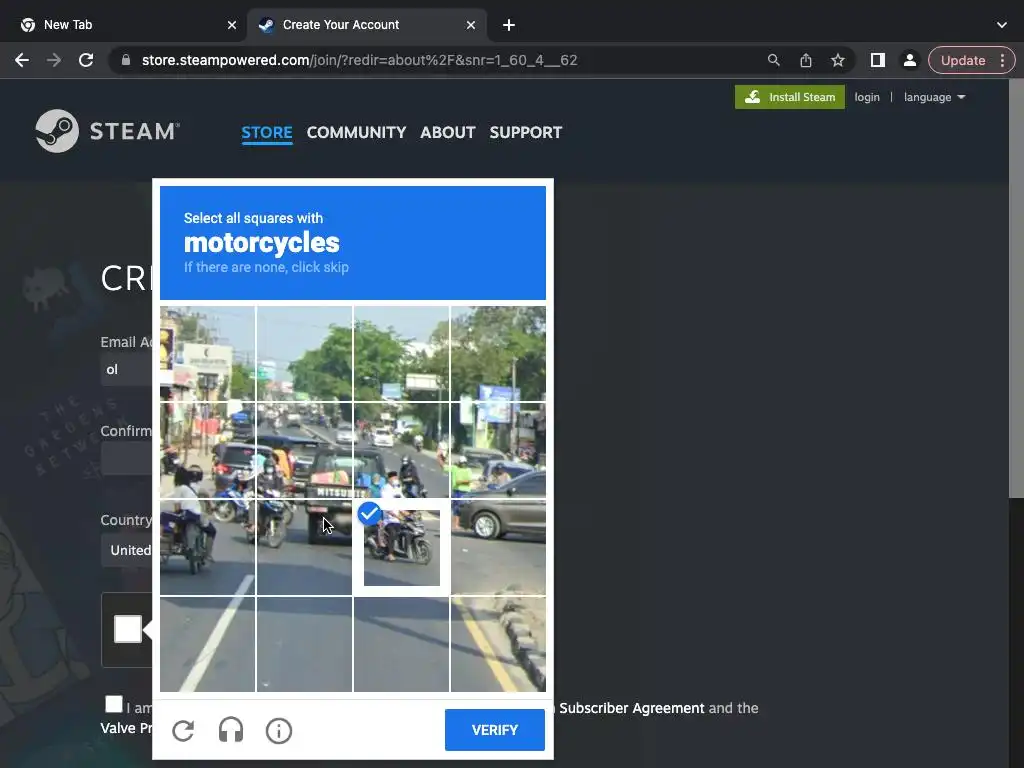Click the padlock site info icon
The image size is (1024, 768).
[126, 60]
